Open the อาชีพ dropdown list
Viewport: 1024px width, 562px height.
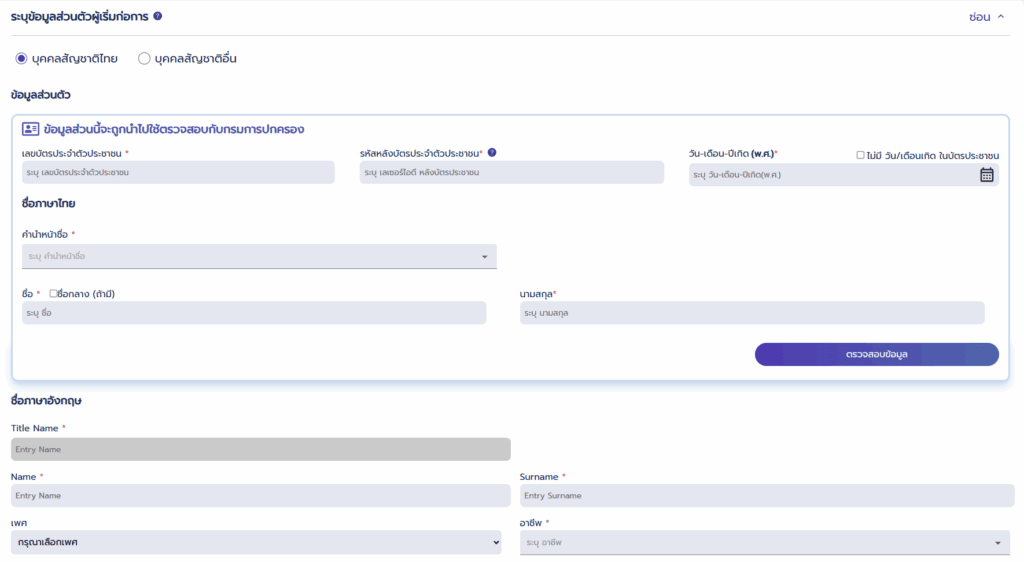tap(764, 543)
